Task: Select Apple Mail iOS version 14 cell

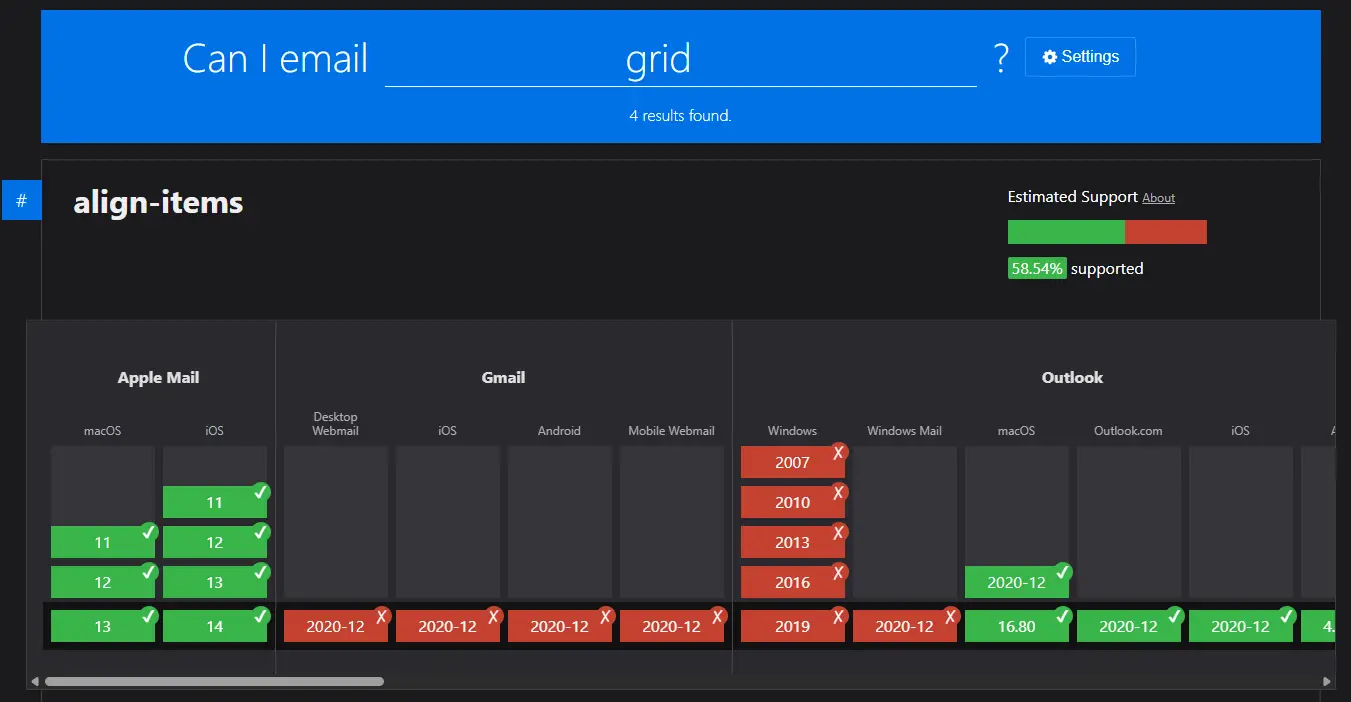Action: click(x=215, y=626)
